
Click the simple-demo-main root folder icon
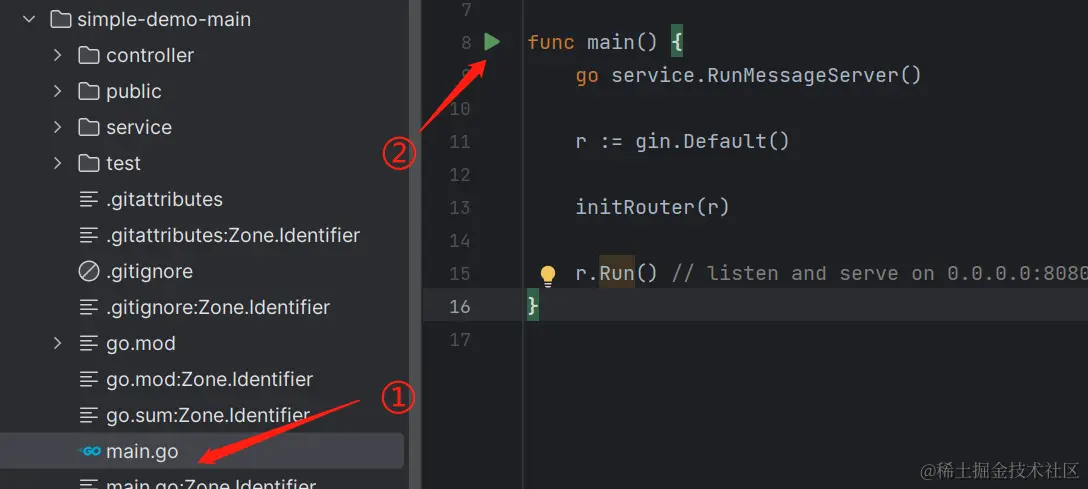pyautogui.click(x=60, y=19)
